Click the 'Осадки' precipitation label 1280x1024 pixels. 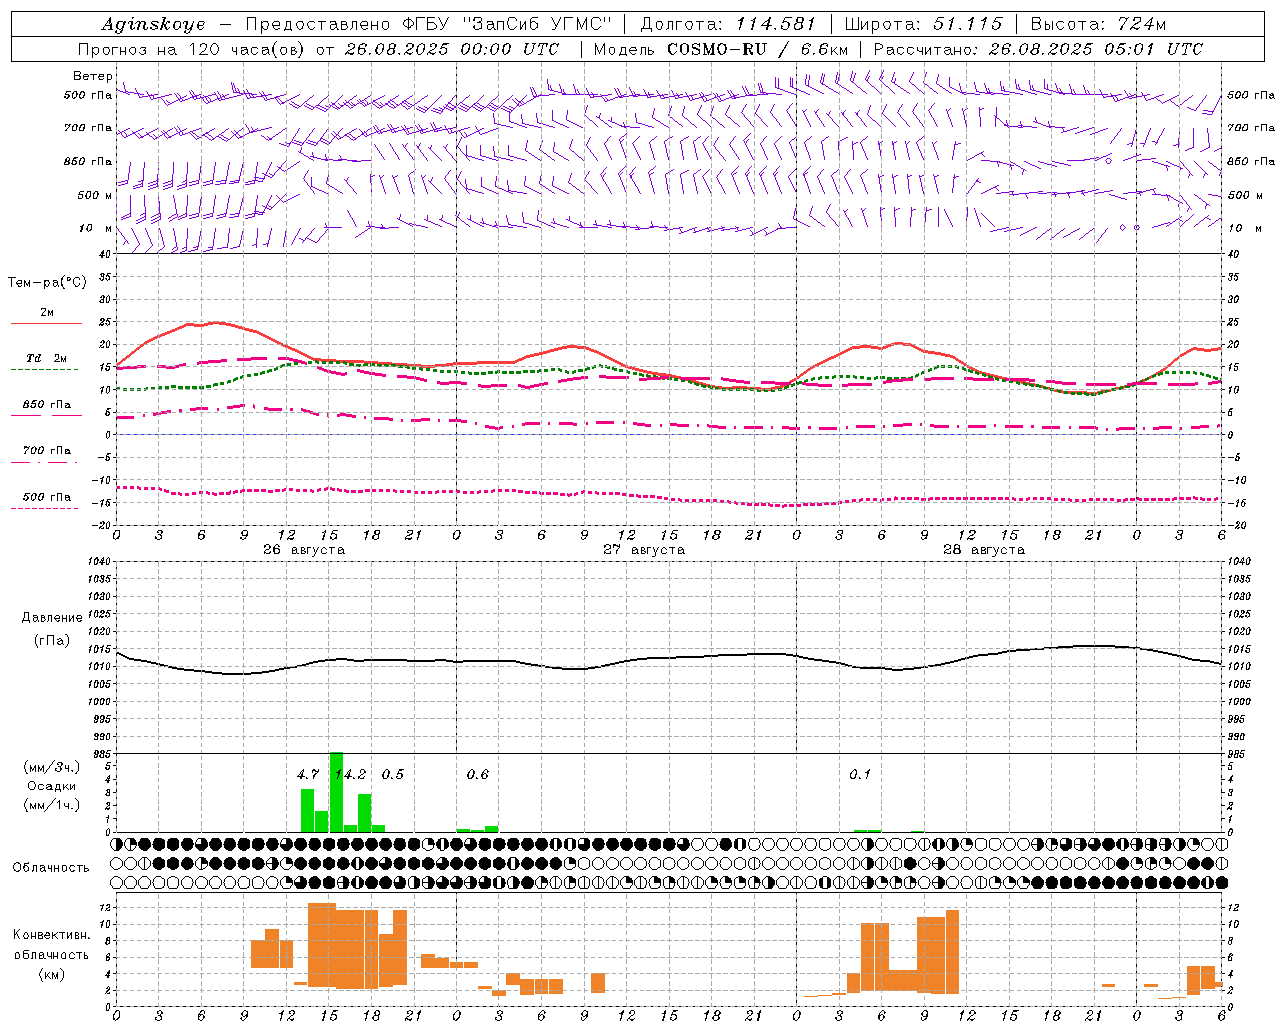coord(52,786)
